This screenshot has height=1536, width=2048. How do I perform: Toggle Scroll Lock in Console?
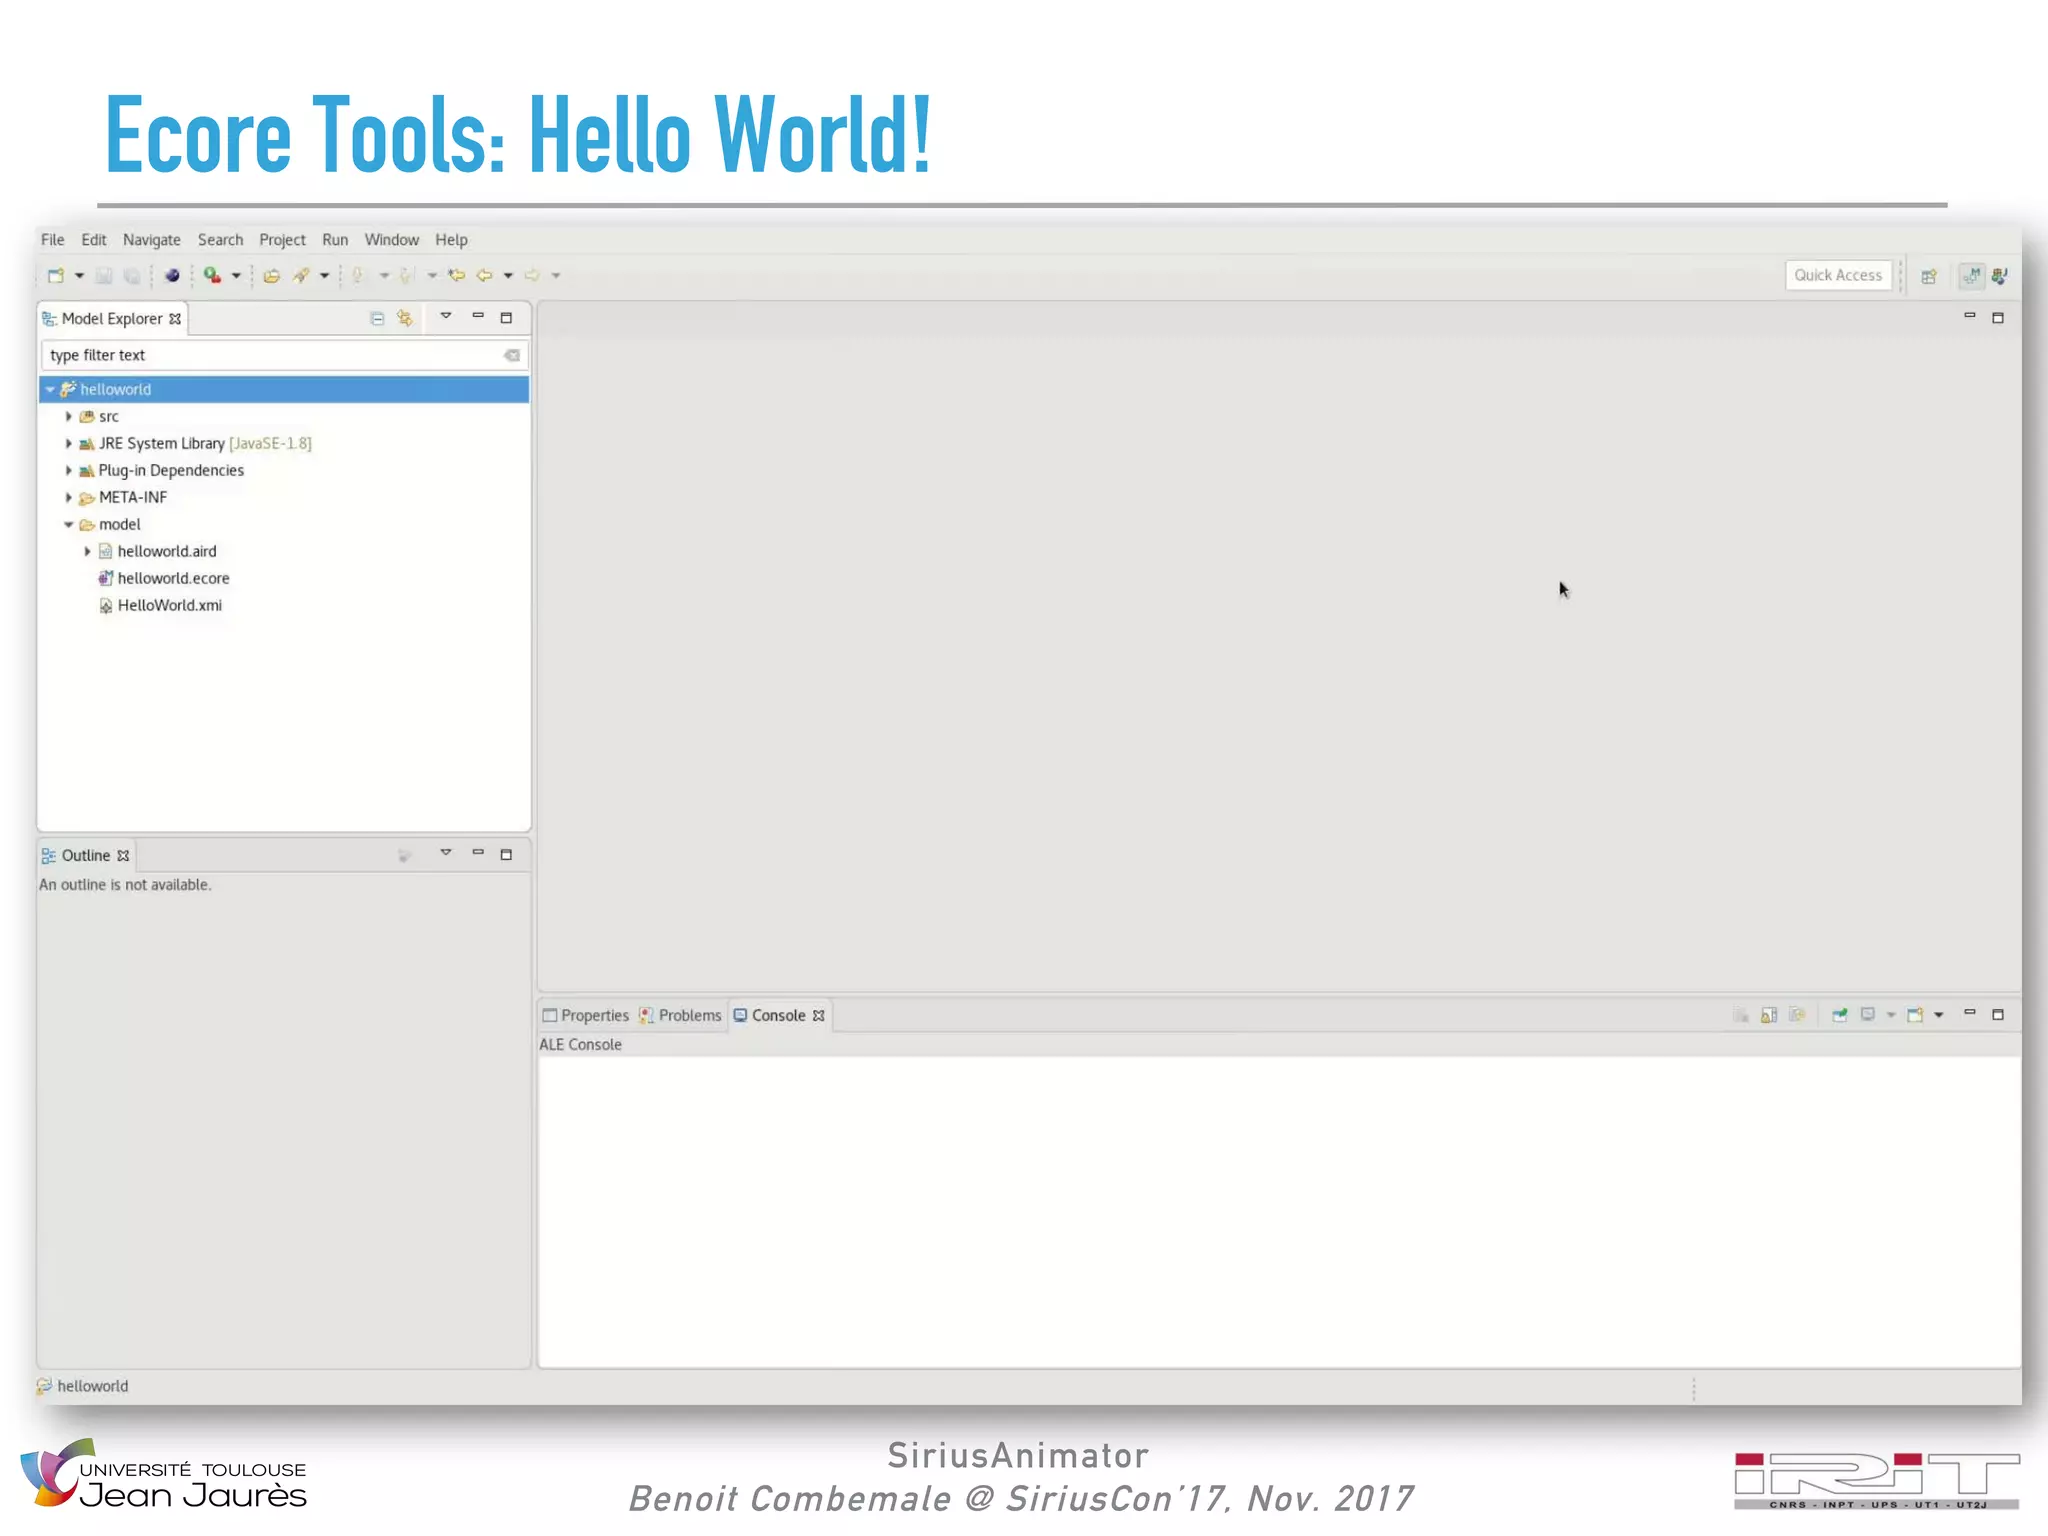pos(1769,1016)
